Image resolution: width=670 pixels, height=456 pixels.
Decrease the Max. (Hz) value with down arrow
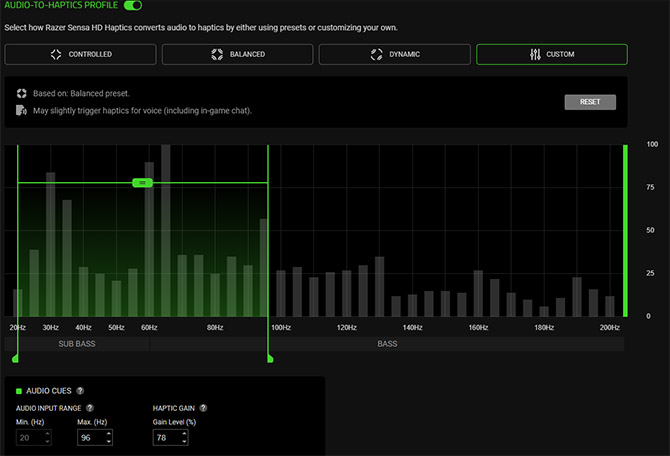point(109,441)
